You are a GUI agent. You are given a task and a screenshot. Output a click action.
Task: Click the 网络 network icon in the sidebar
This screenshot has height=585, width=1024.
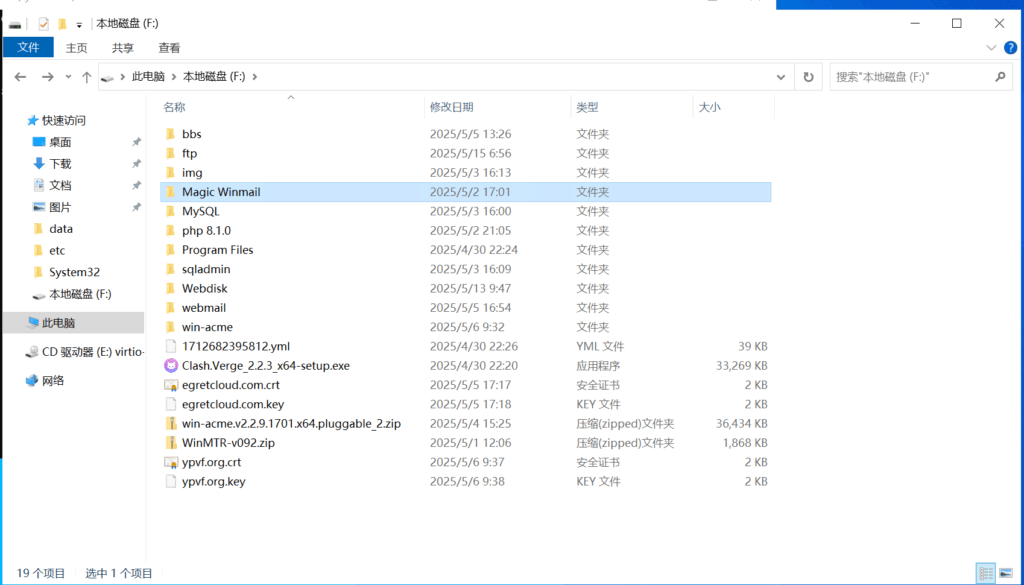(x=31, y=380)
